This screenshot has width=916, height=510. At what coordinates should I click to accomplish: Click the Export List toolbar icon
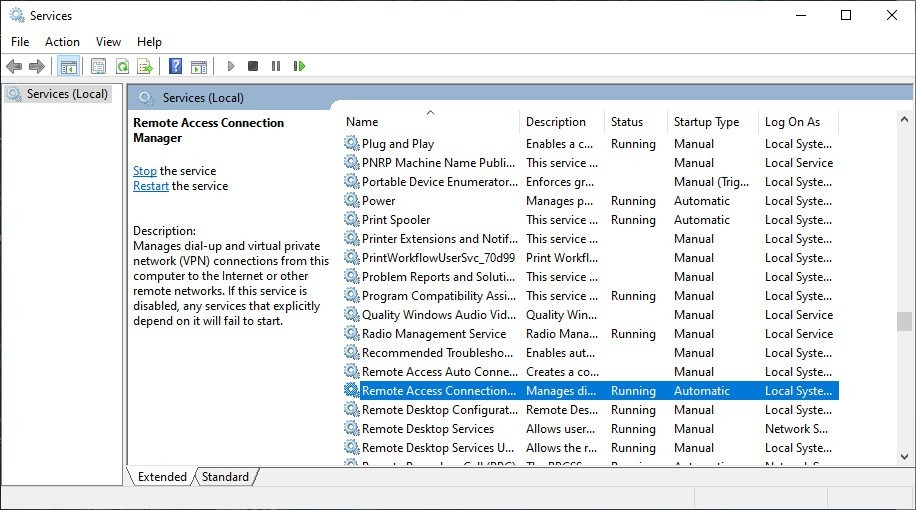(145, 66)
